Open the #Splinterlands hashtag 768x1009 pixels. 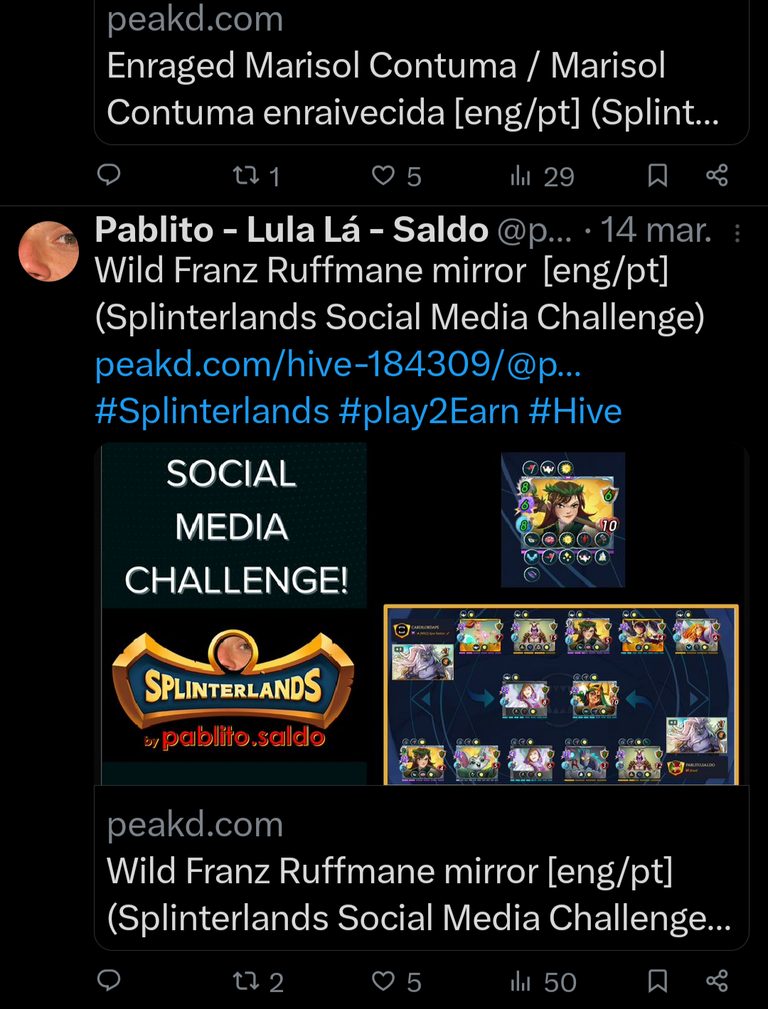click(x=212, y=411)
